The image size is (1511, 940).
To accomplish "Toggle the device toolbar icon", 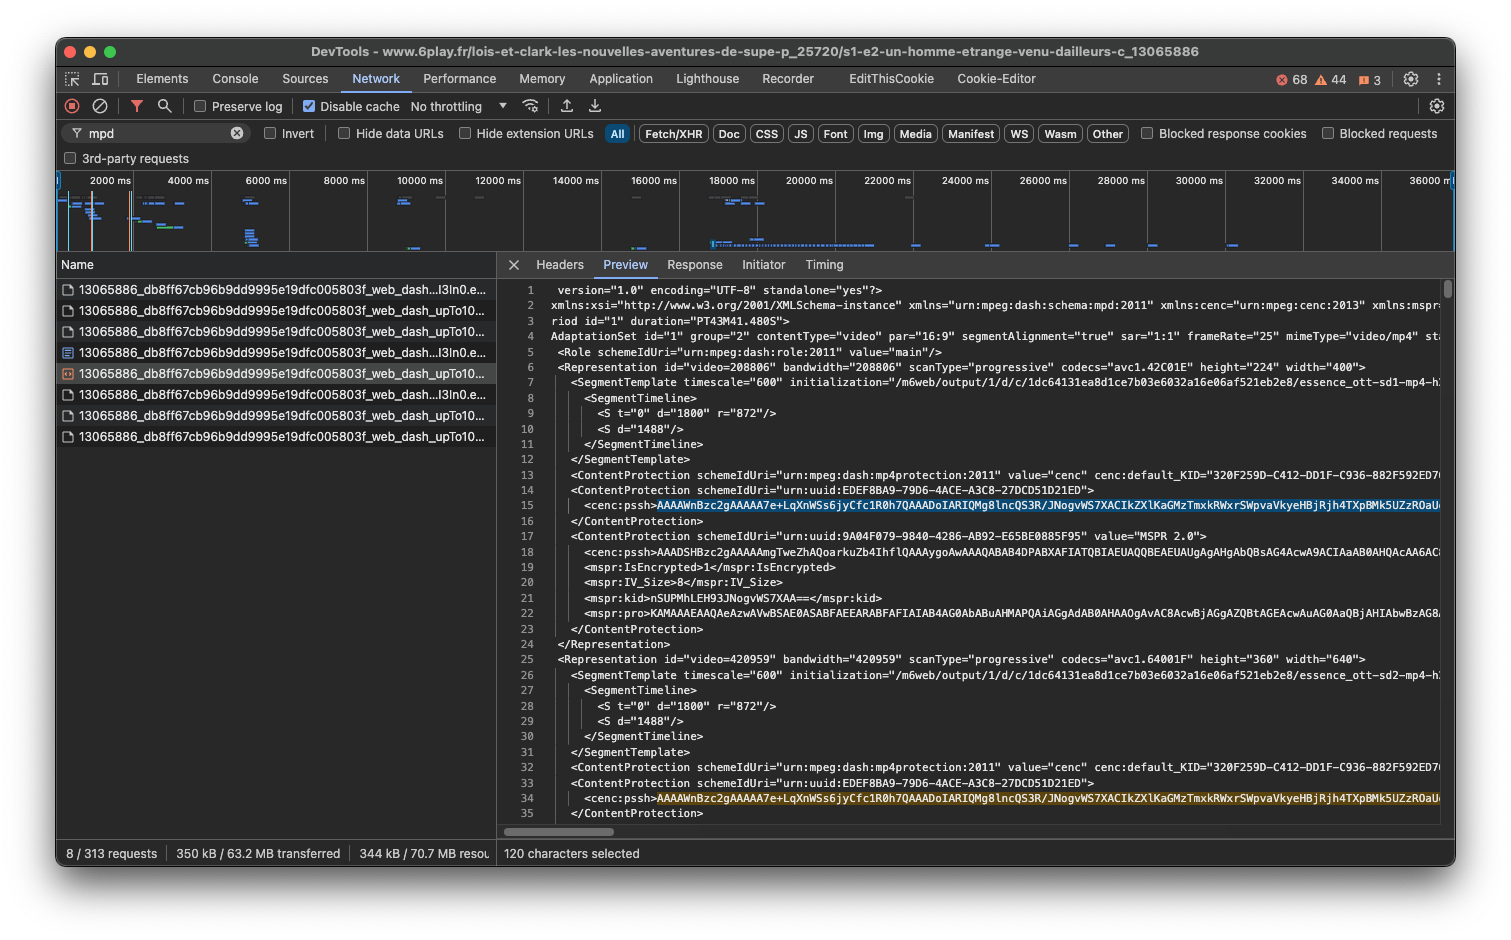I will tap(101, 79).
